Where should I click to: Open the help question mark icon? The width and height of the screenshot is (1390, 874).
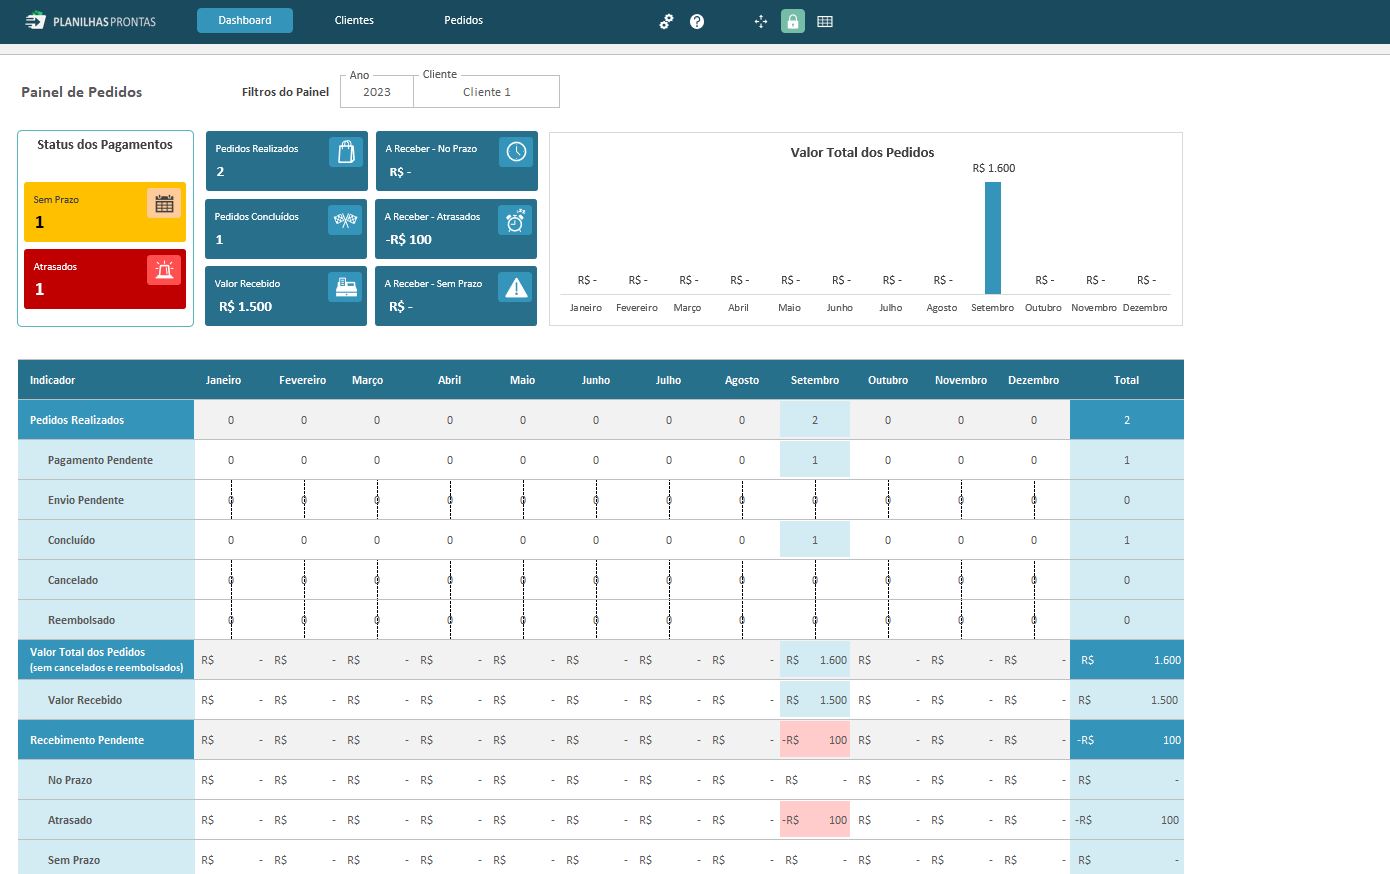[x=697, y=21]
